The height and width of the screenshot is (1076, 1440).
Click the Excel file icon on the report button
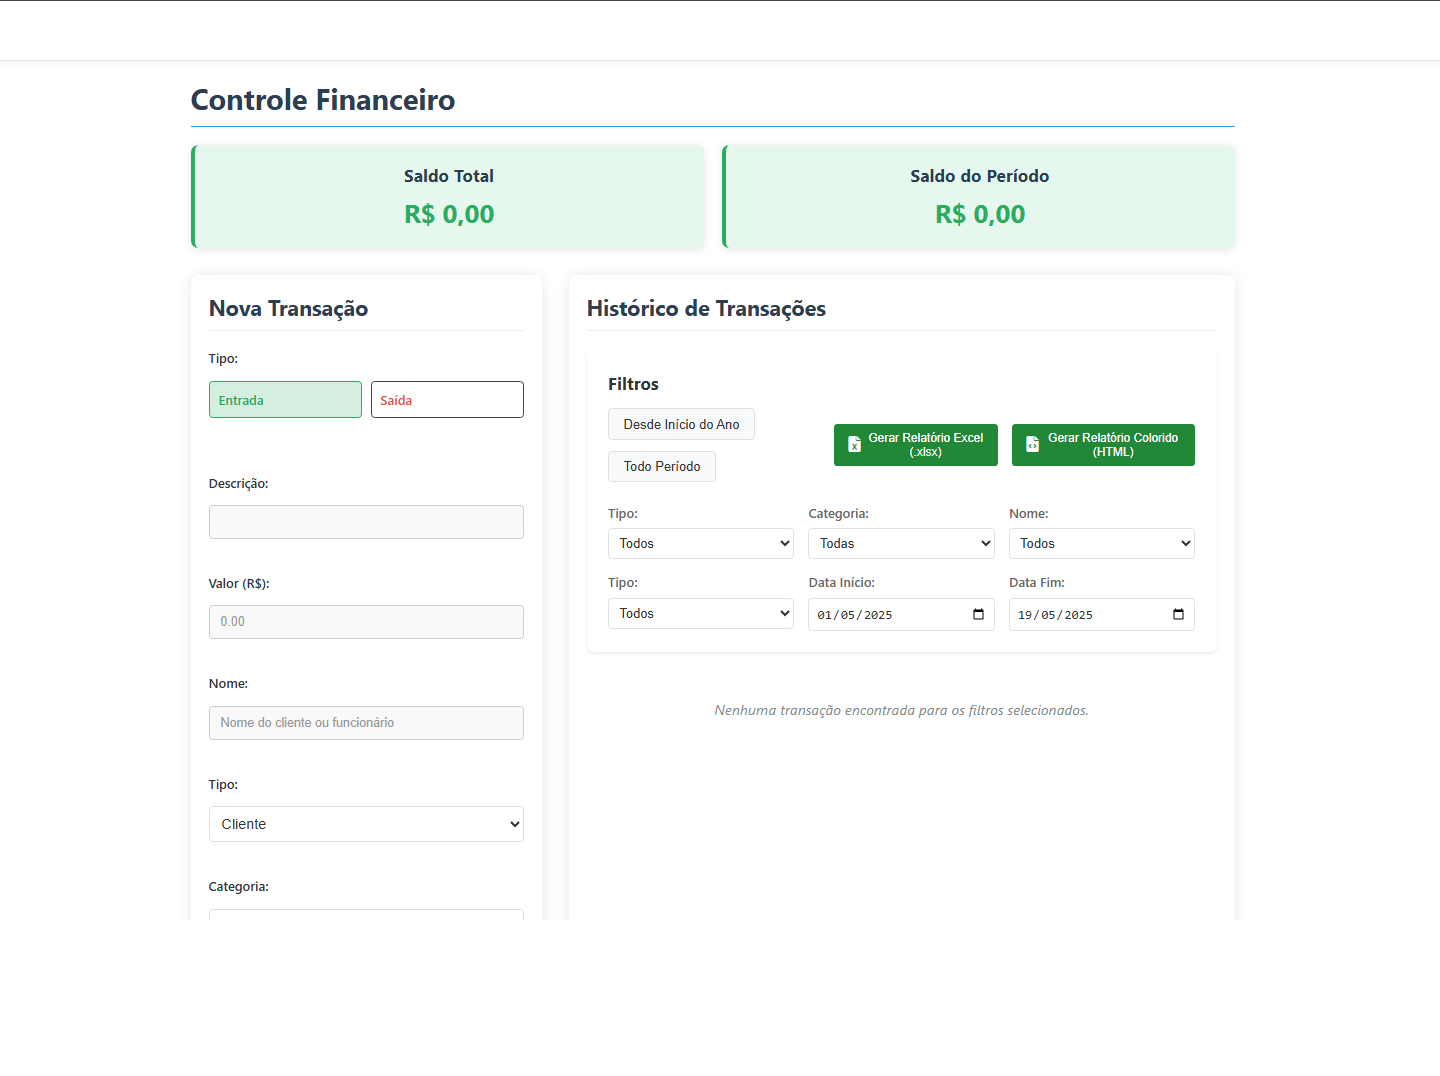tap(854, 445)
